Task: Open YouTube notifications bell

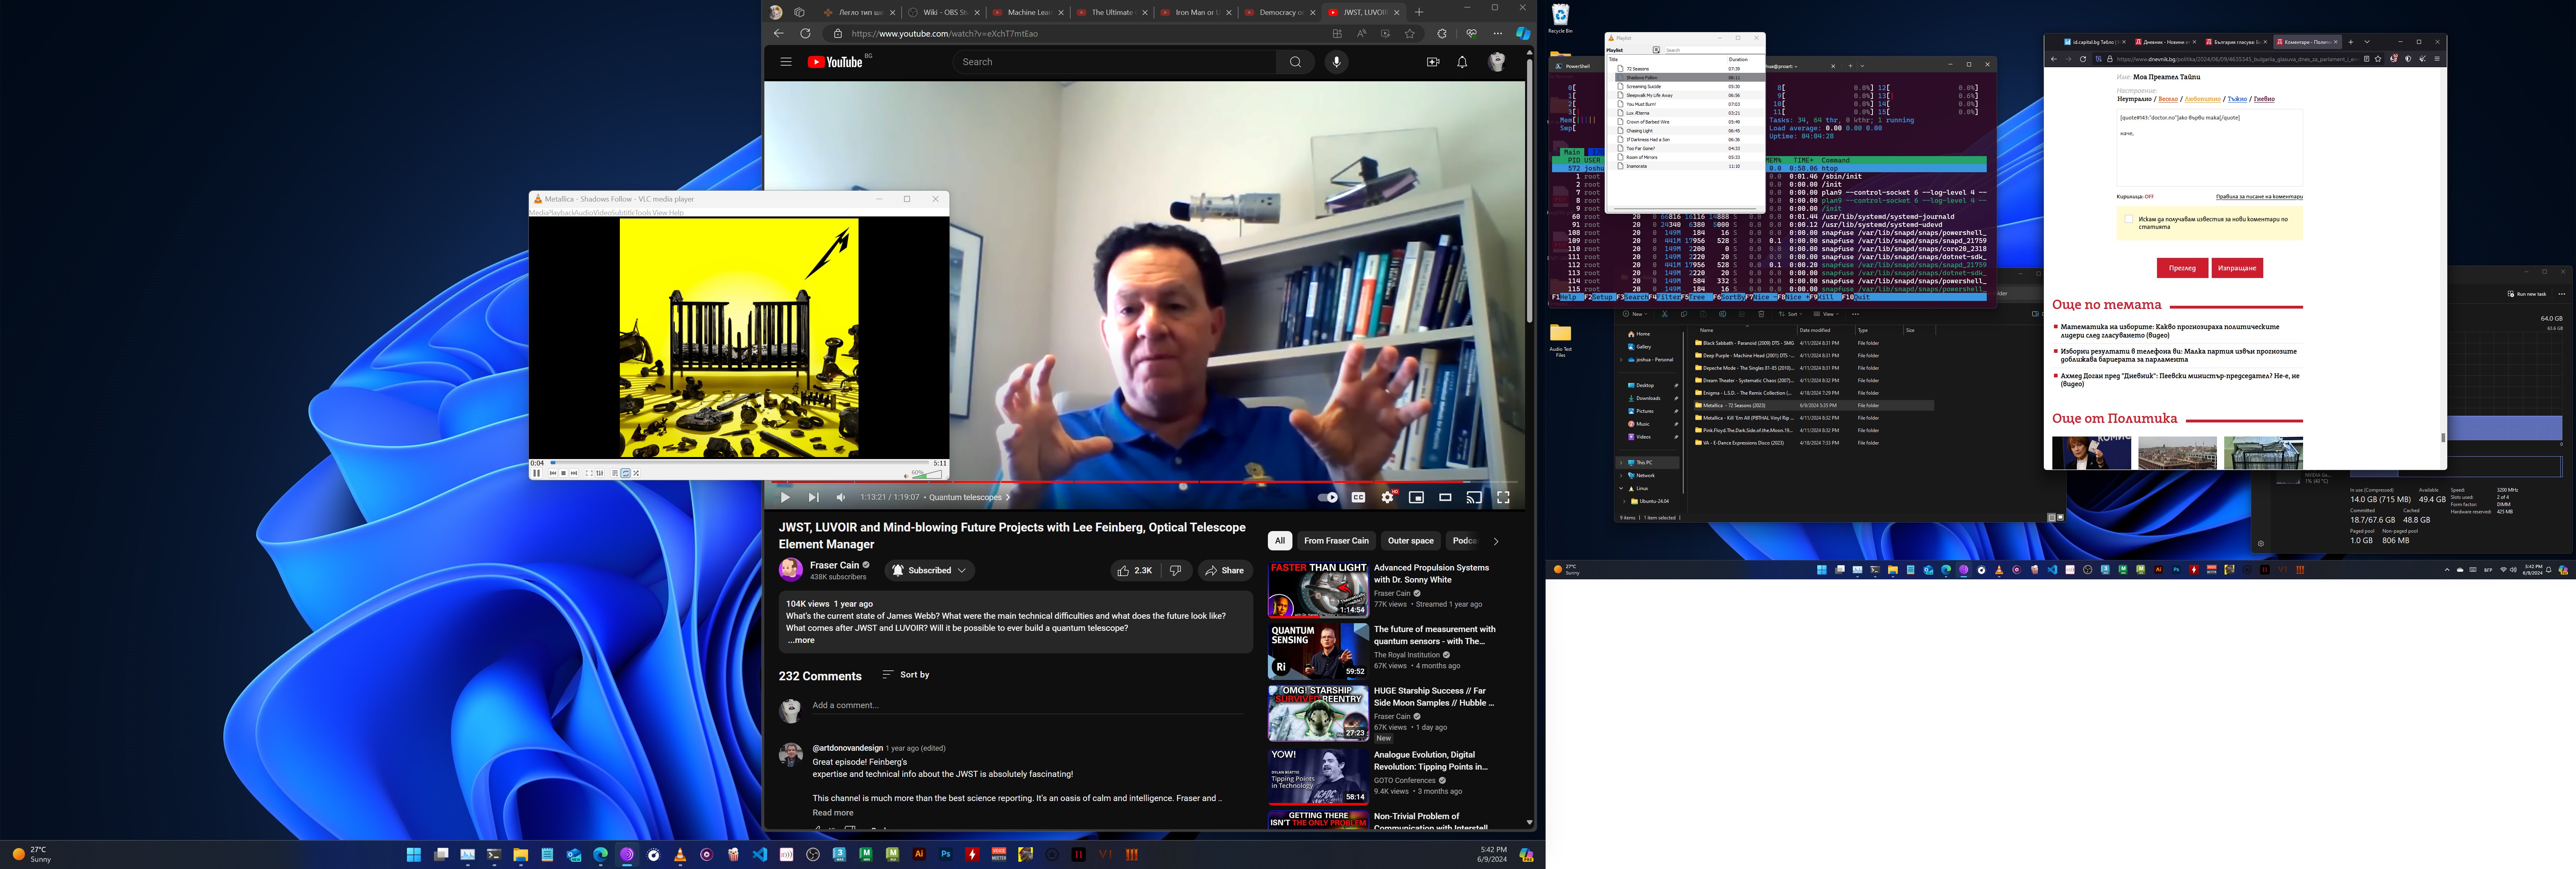Action: coord(1462,62)
